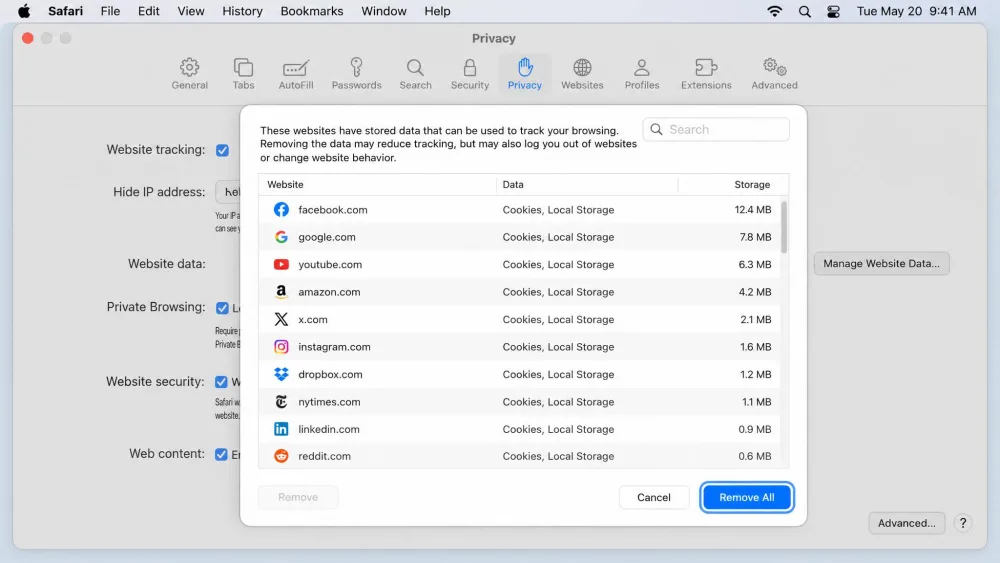Select the youtube.com row name

pyautogui.click(x=330, y=265)
